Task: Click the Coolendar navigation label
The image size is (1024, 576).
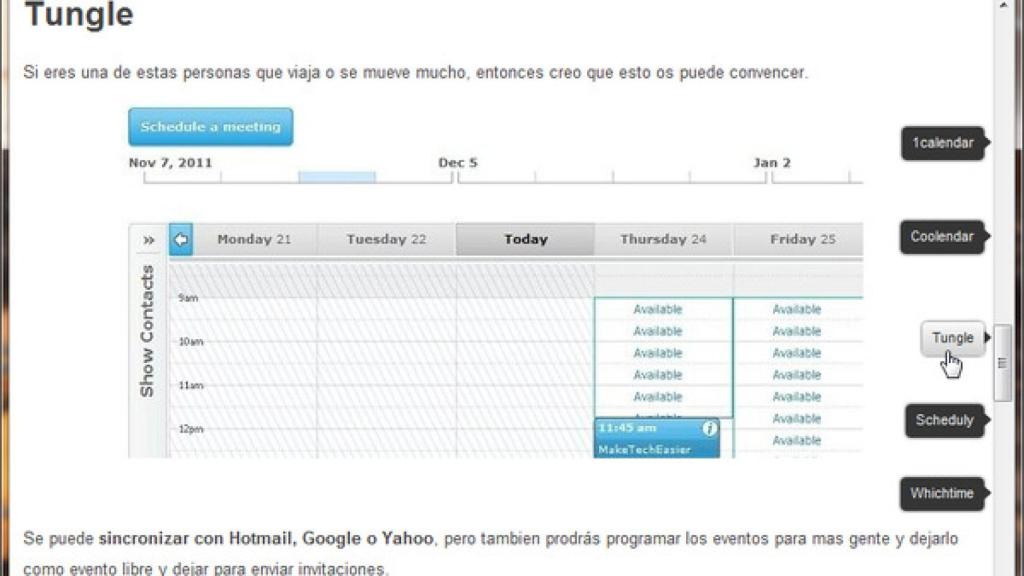Action: click(941, 237)
